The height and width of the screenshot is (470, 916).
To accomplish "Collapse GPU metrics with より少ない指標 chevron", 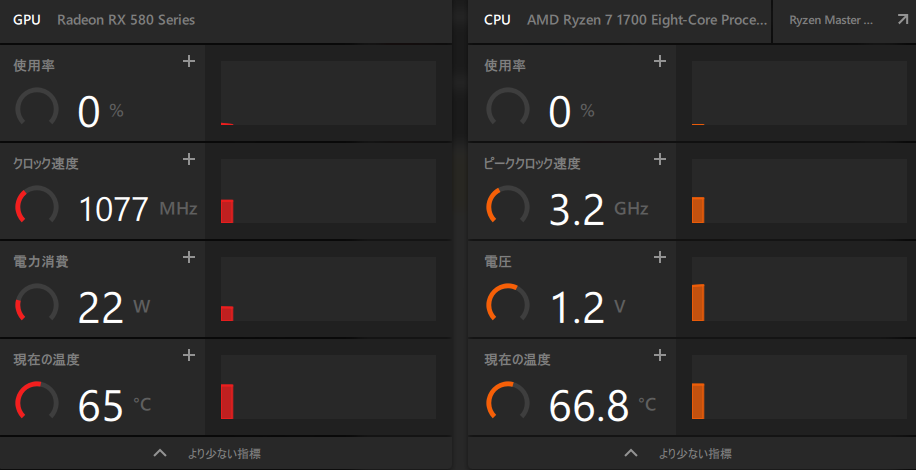I will coord(160,453).
